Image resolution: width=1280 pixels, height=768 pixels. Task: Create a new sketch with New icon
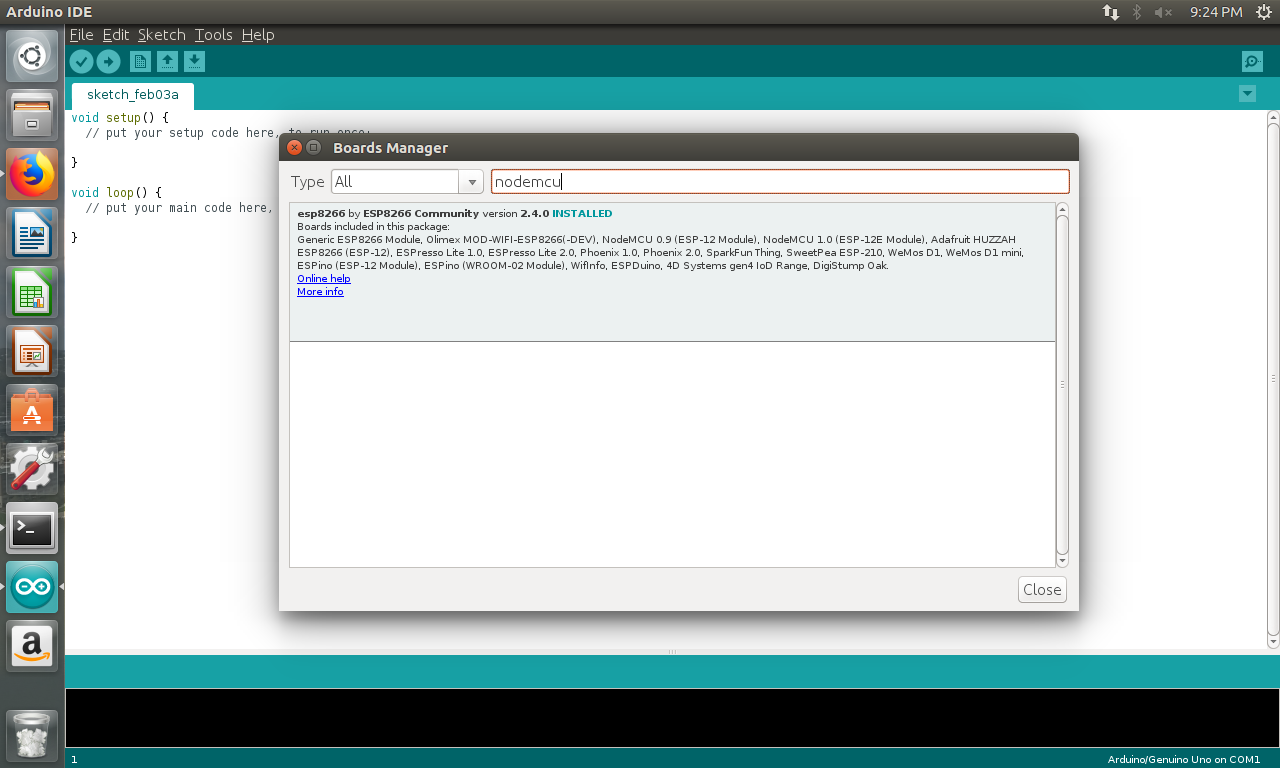[x=140, y=62]
